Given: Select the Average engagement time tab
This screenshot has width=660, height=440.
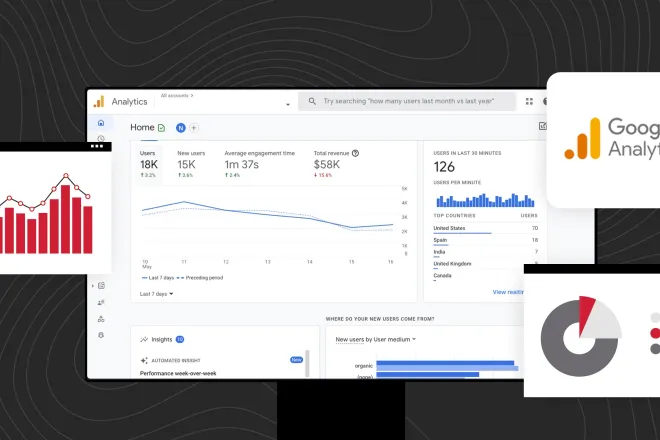Looking at the screenshot, I should tap(259, 164).
